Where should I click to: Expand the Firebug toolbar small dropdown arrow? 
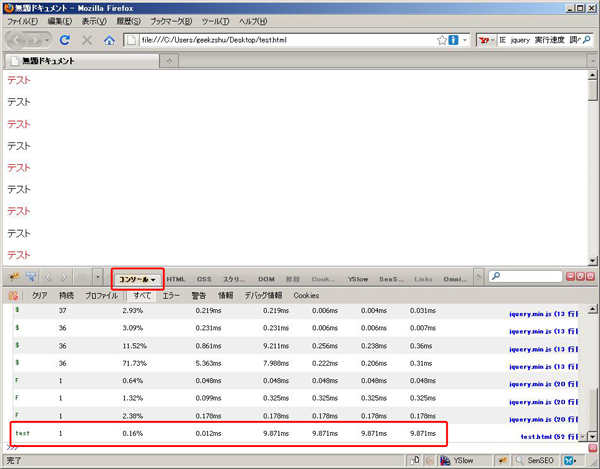click(x=98, y=277)
